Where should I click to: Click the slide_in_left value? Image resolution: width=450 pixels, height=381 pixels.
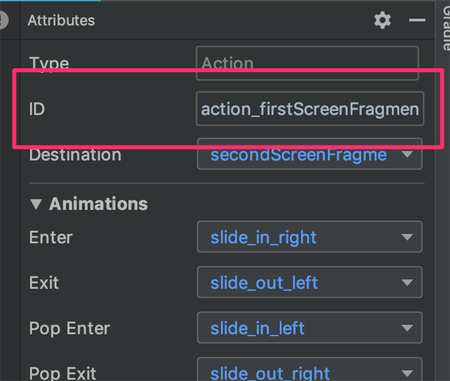[257, 328]
